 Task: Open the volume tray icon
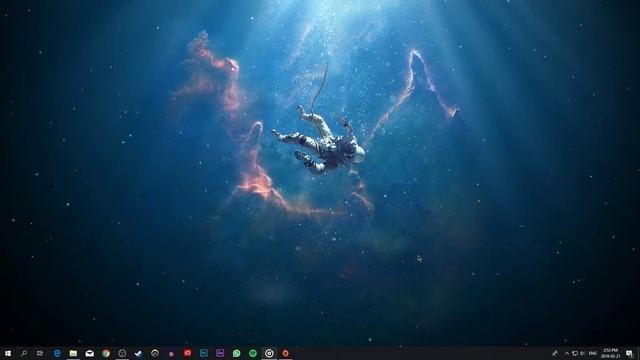pos(583,353)
